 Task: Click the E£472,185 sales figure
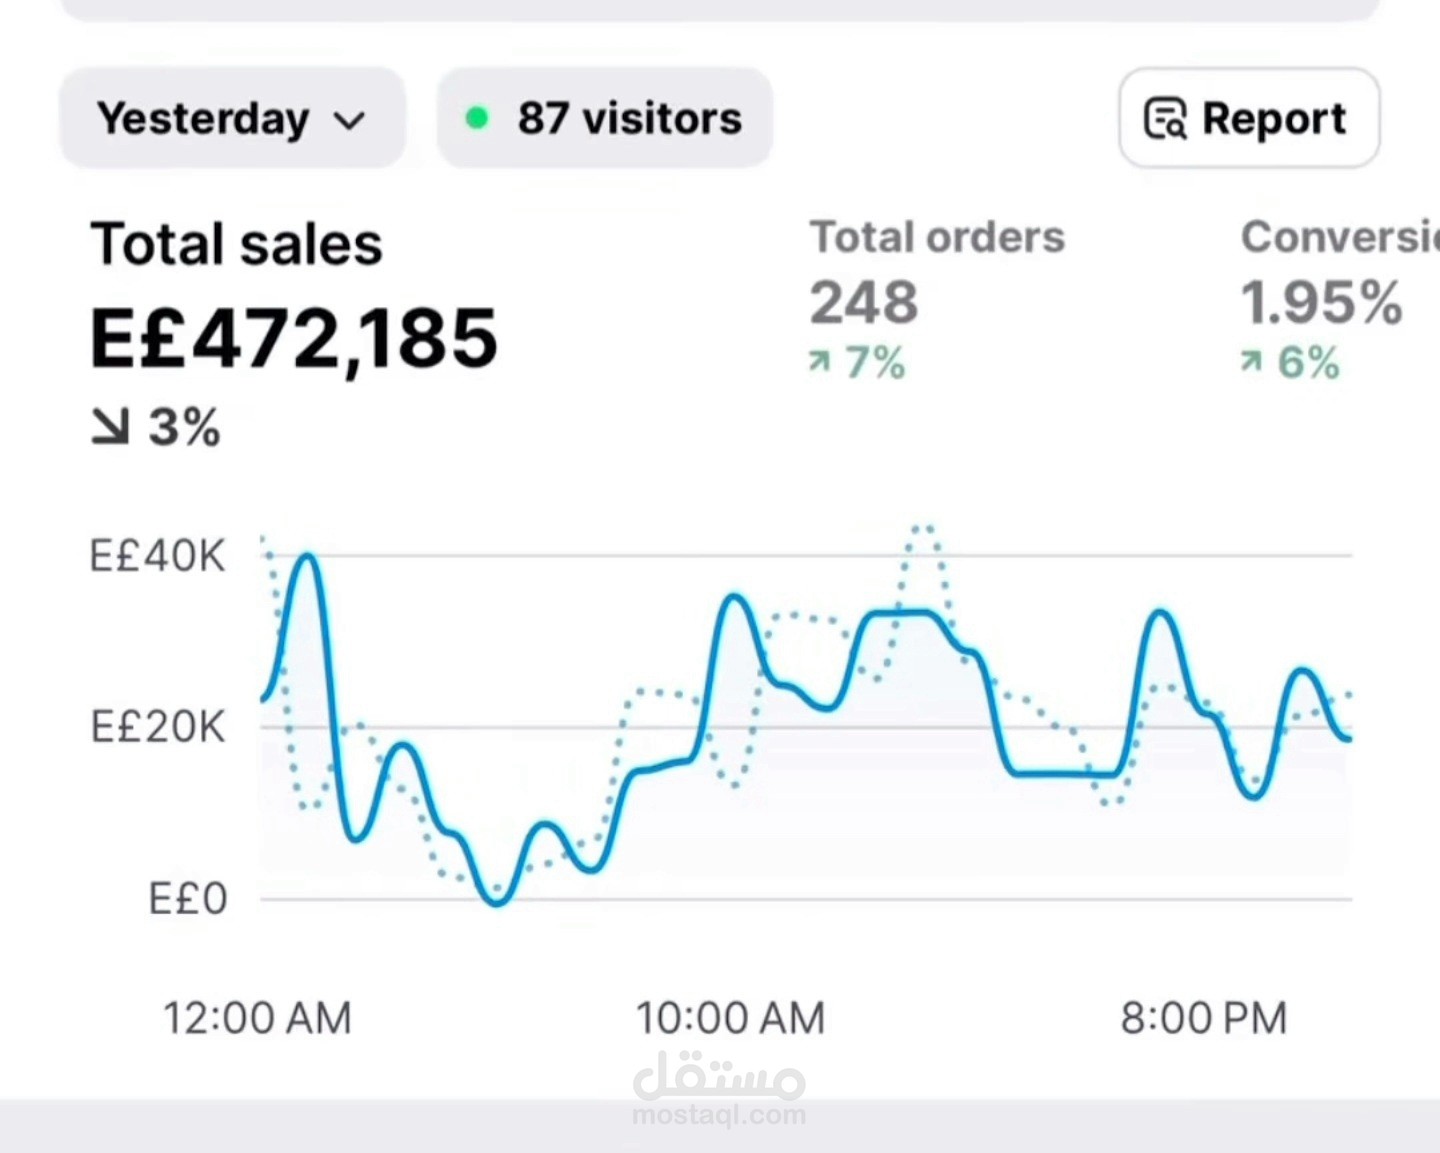pyautogui.click(x=294, y=339)
